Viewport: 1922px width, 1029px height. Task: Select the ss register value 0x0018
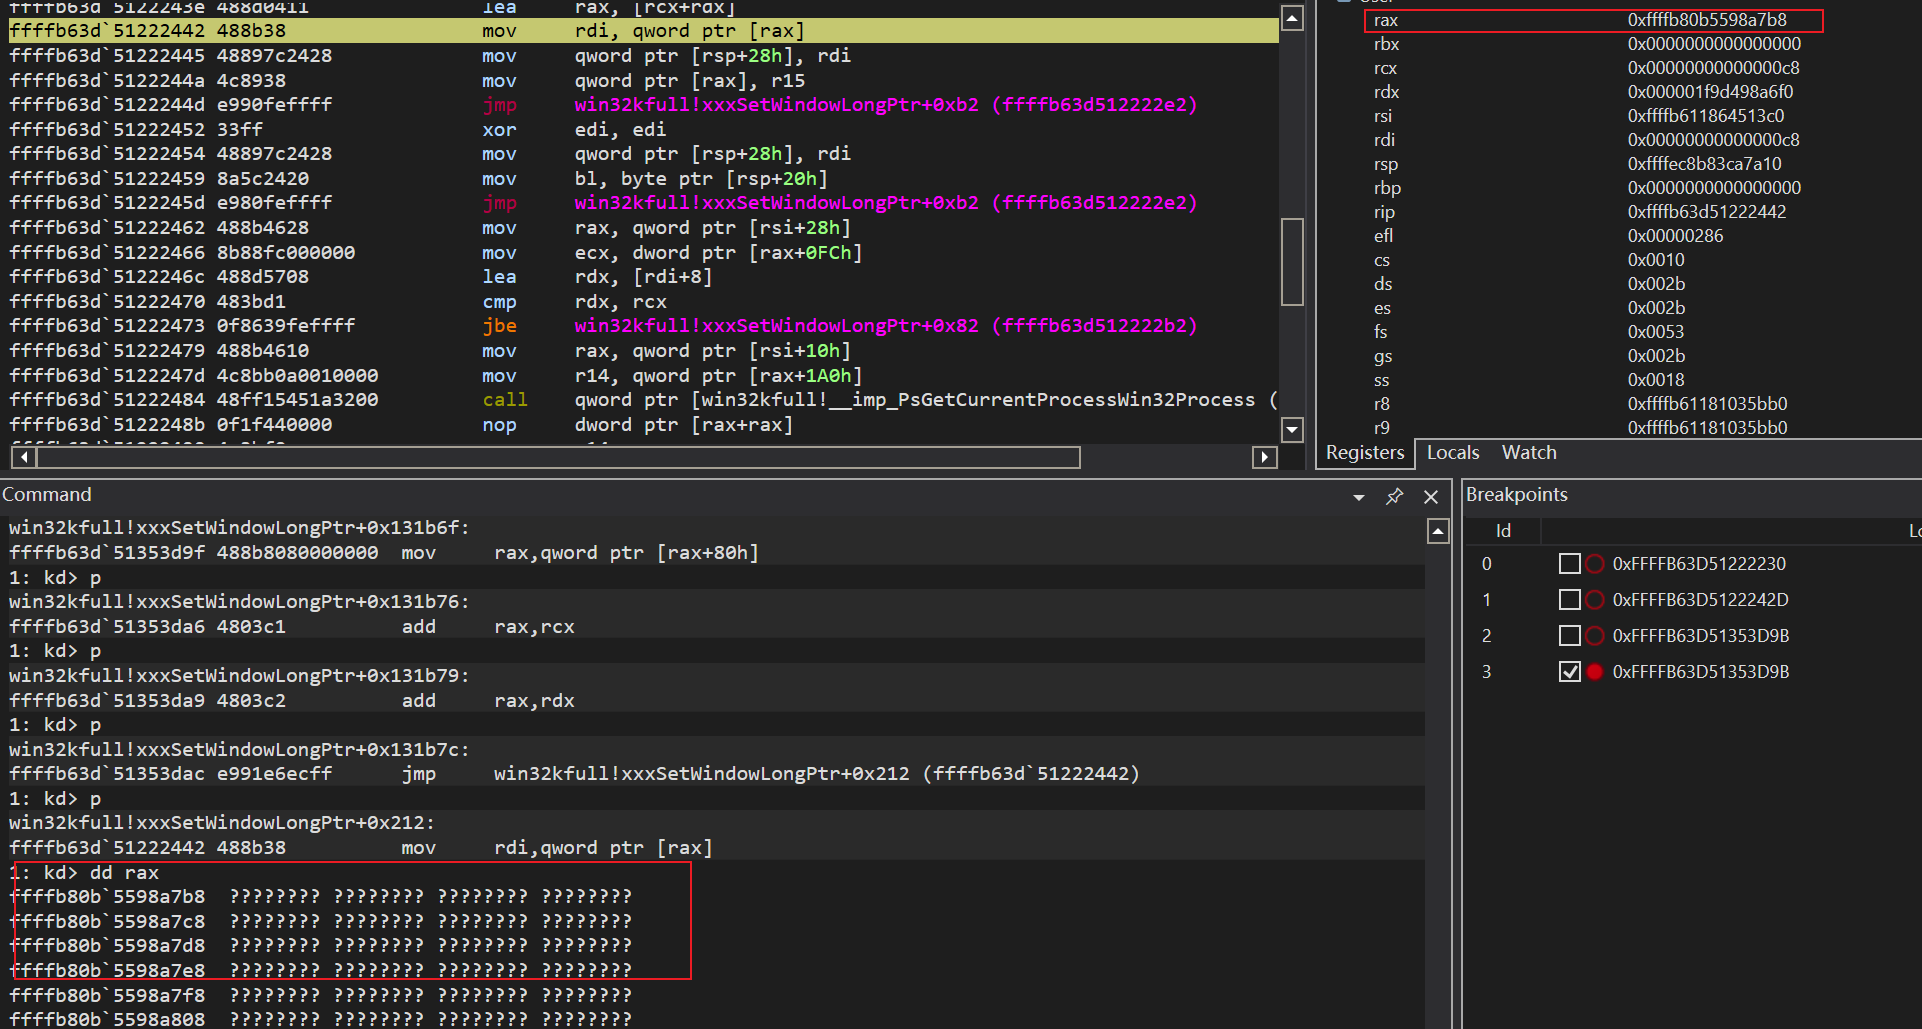[1656, 380]
